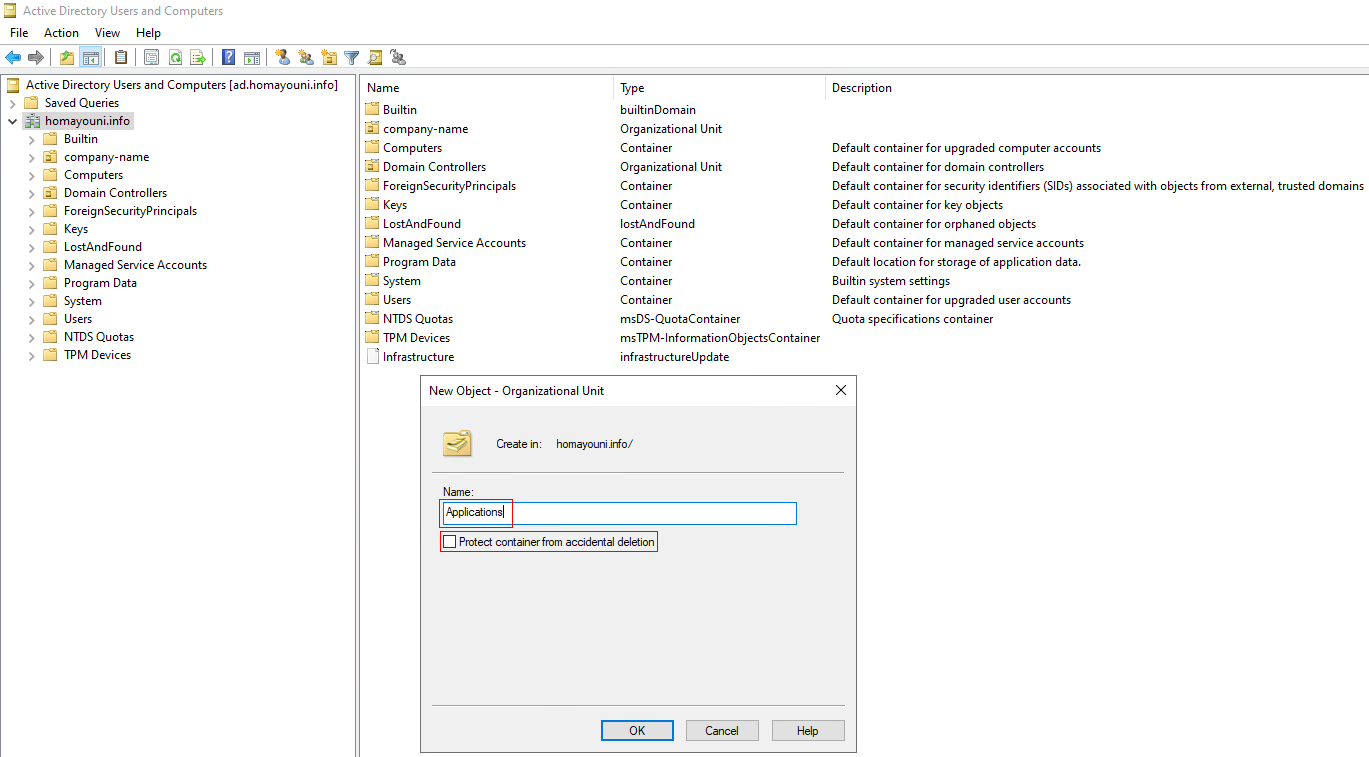Click the Saved Queries folder icon
The width and height of the screenshot is (1369, 757).
pos(32,103)
